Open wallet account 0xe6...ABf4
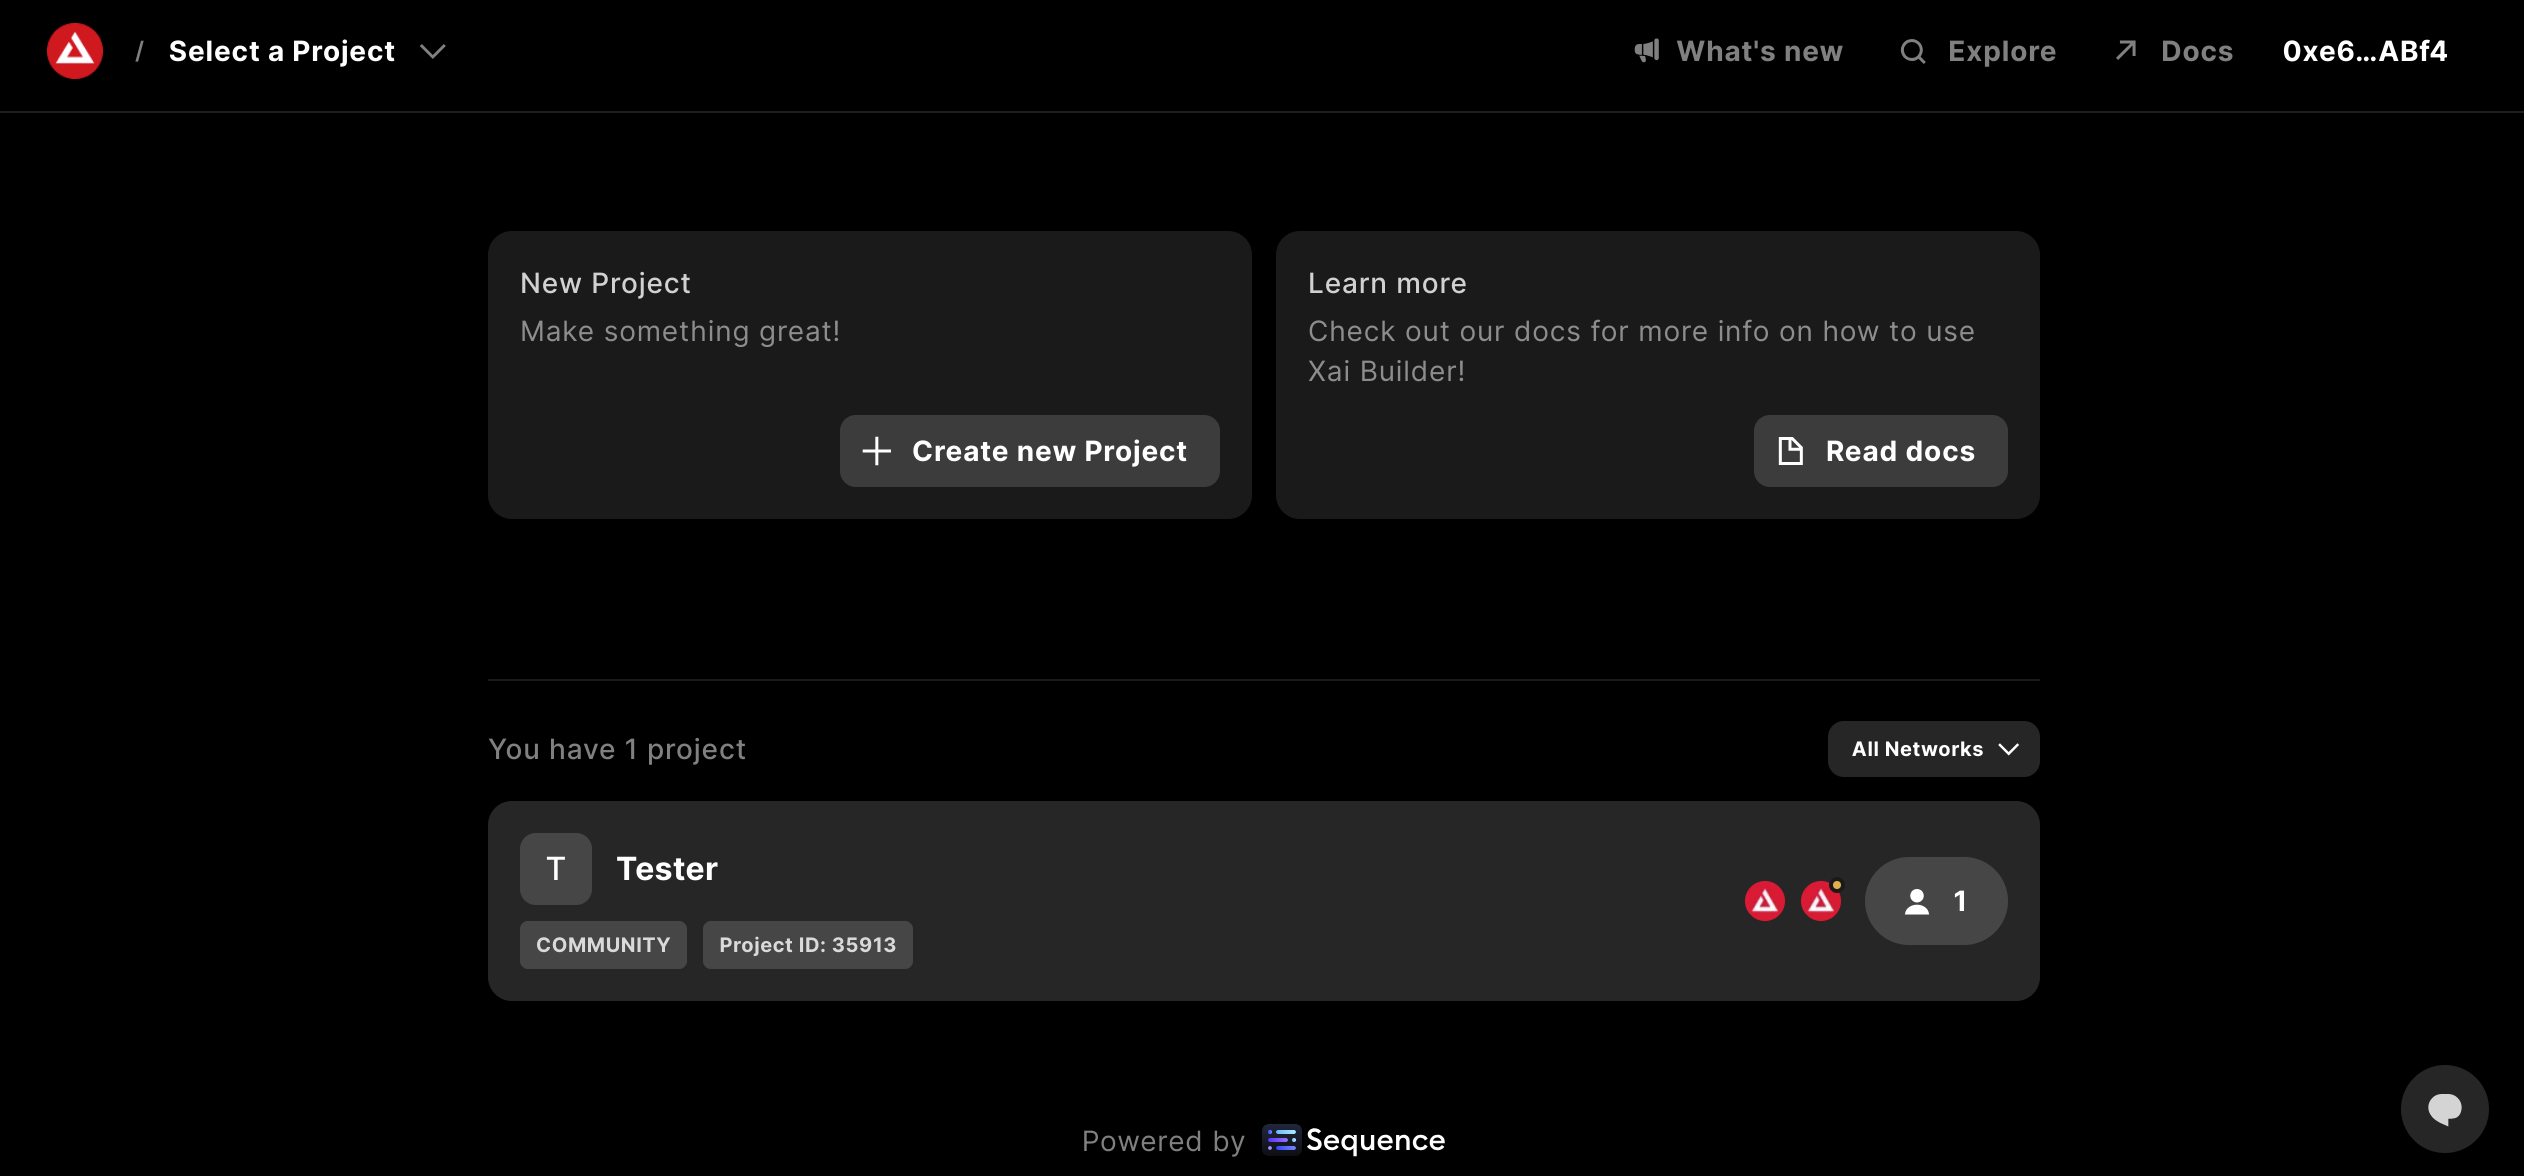 point(2364,51)
